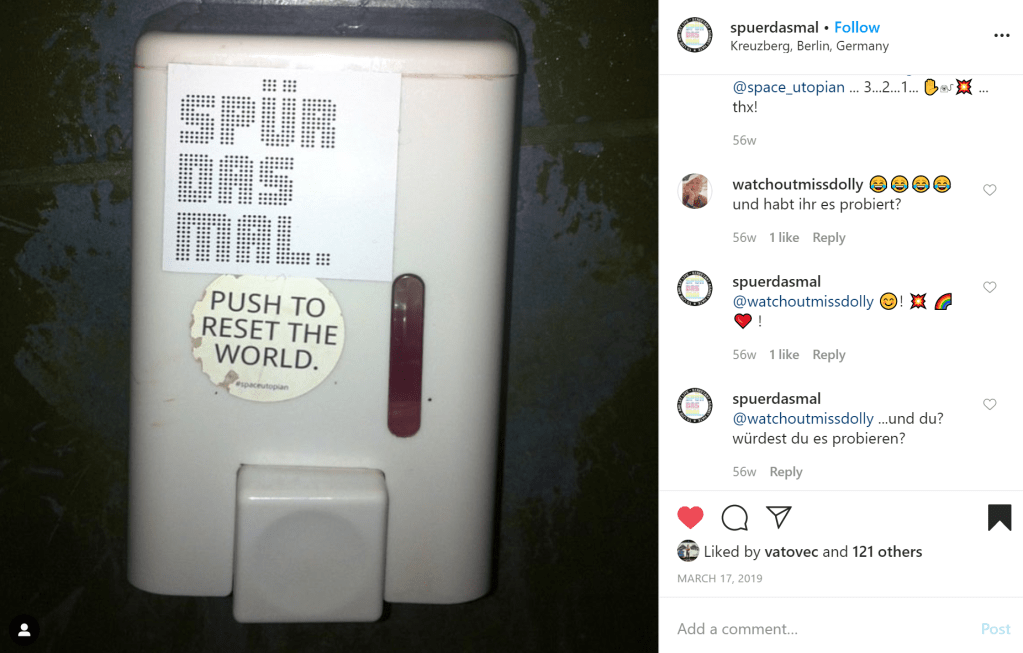Reply to watchoutmissdolly's comment
The height and width of the screenshot is (653, 1023).
(x=829, y=237)
